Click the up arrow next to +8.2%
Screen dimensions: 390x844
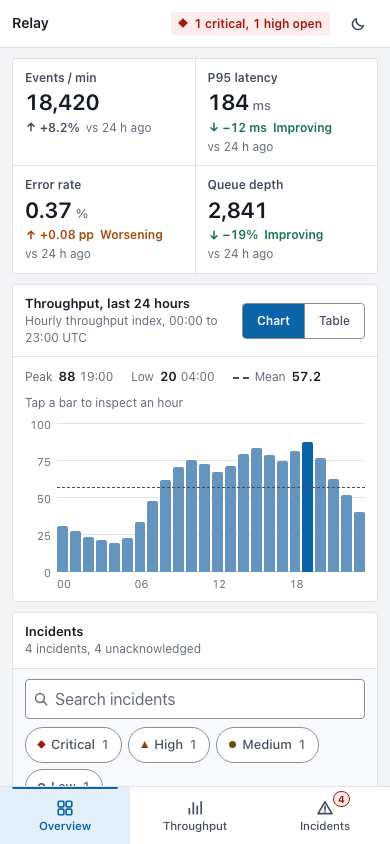point(31,128)
